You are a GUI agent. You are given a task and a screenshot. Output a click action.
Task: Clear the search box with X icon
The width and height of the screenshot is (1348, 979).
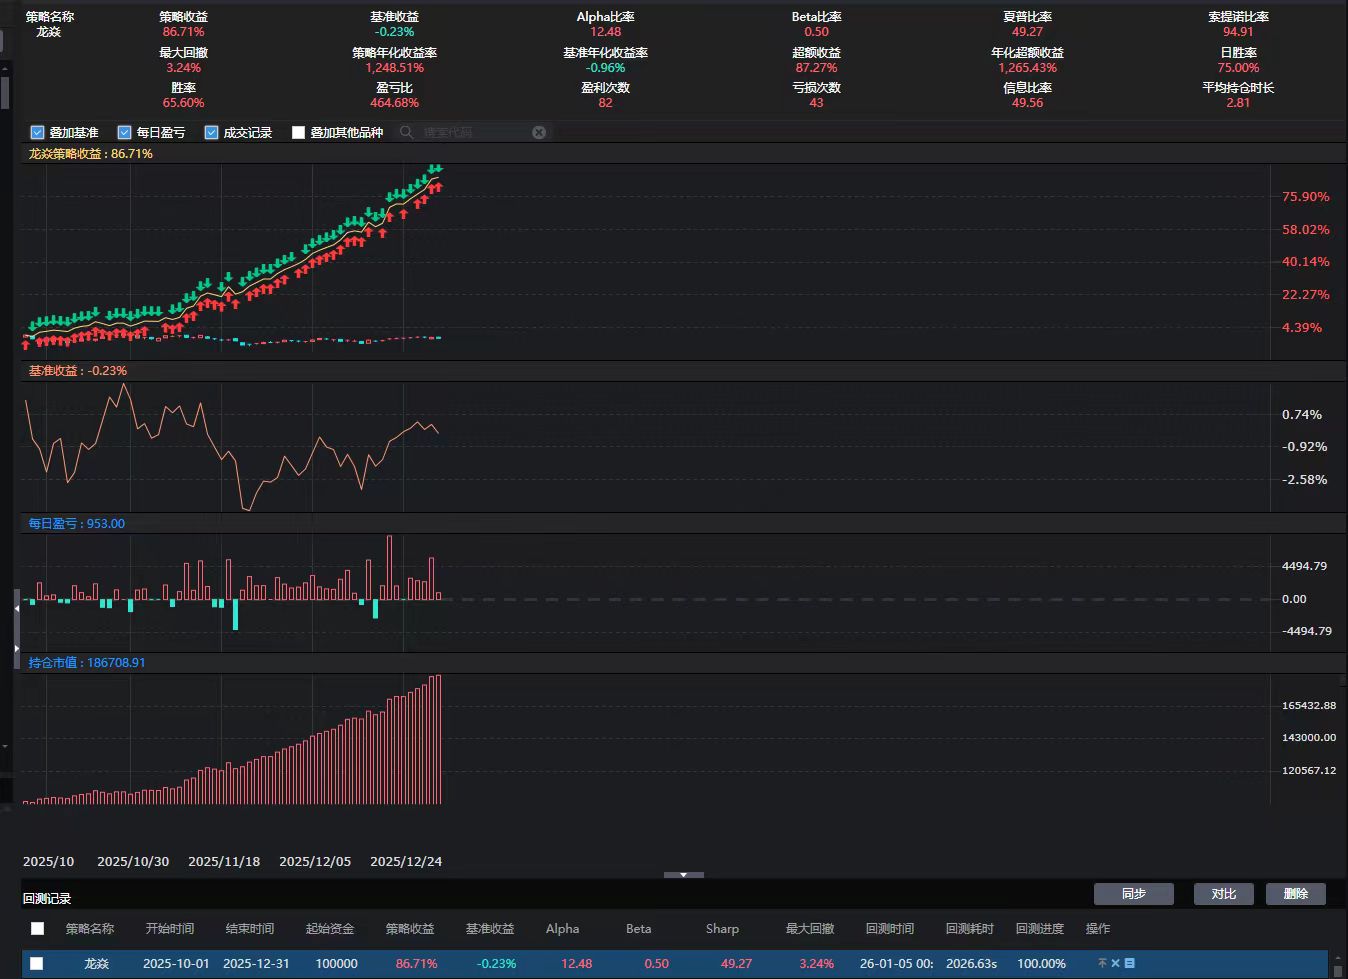point(539,132)
